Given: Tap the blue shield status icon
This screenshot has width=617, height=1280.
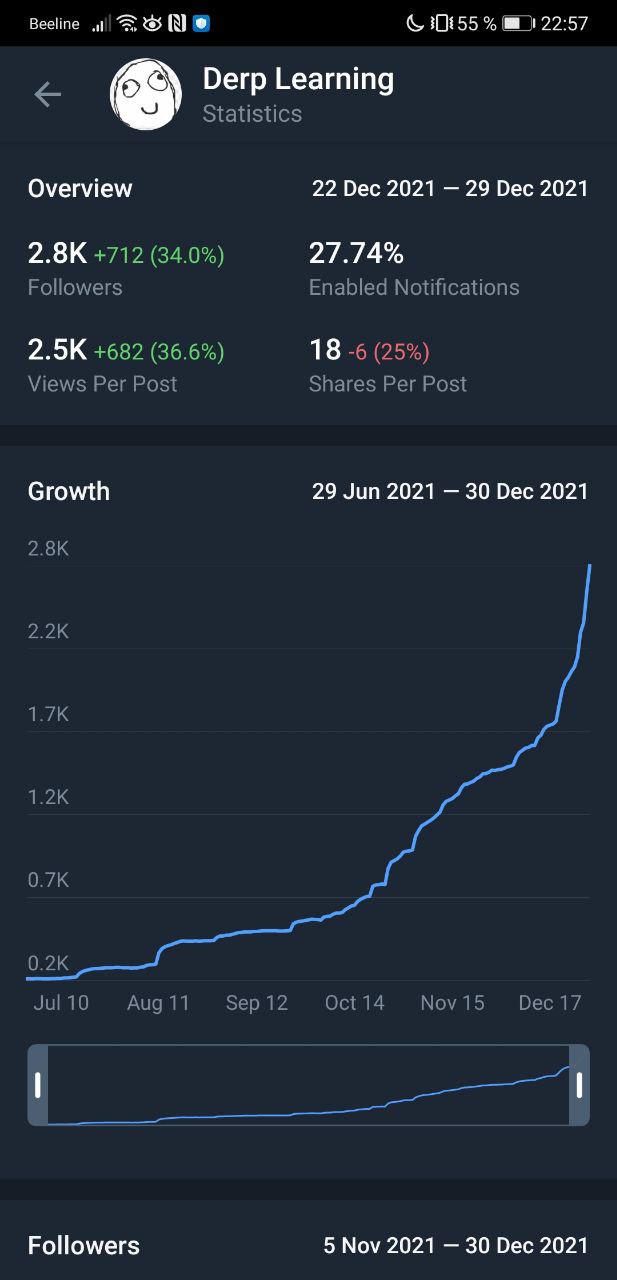Looking at the screenshot, I should pos(201,23).
